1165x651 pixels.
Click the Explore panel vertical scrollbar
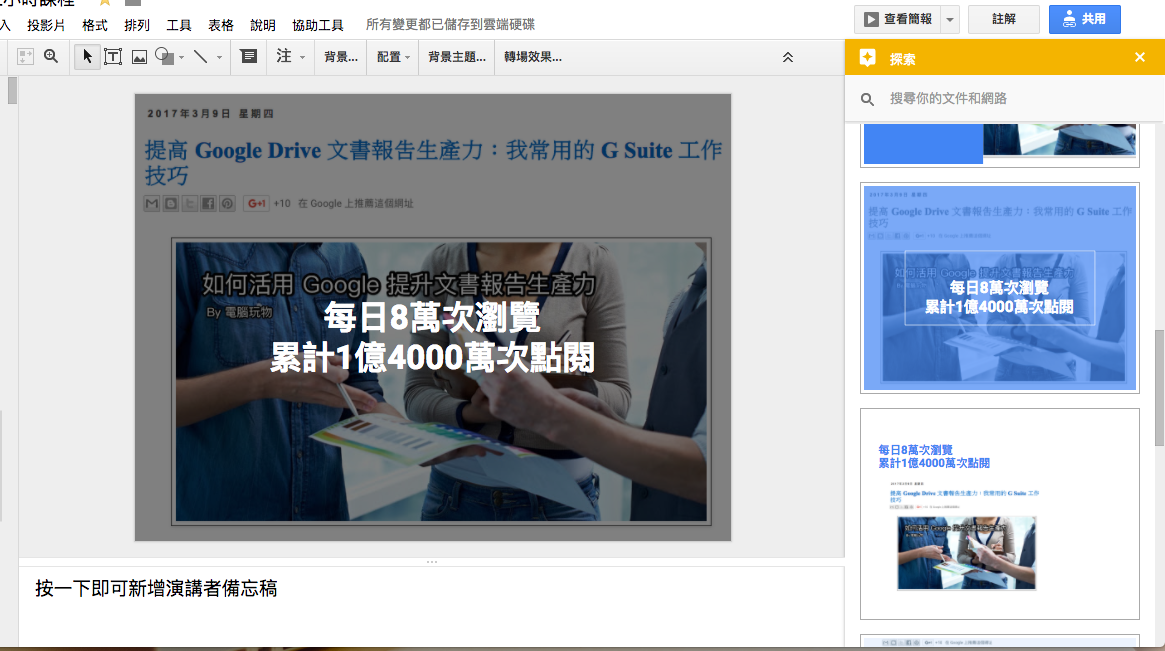(x=1159, y=387)
